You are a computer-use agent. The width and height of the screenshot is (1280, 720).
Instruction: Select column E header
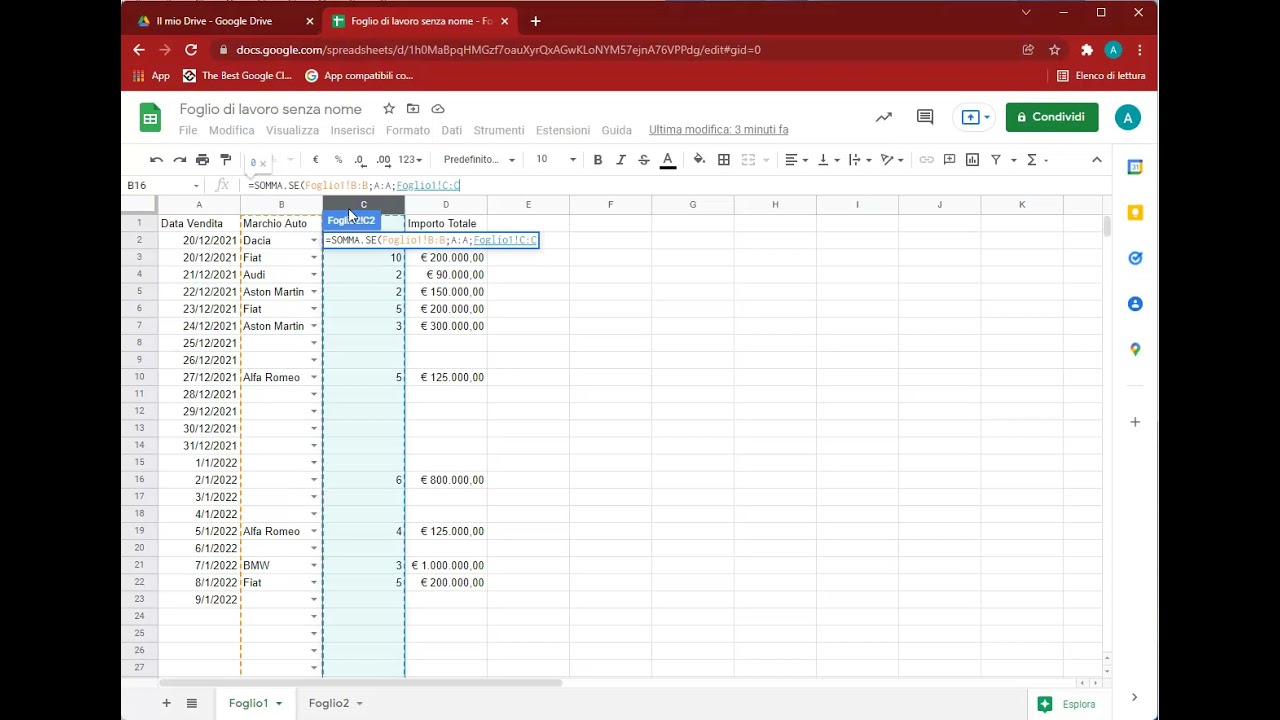pos(528,205)
